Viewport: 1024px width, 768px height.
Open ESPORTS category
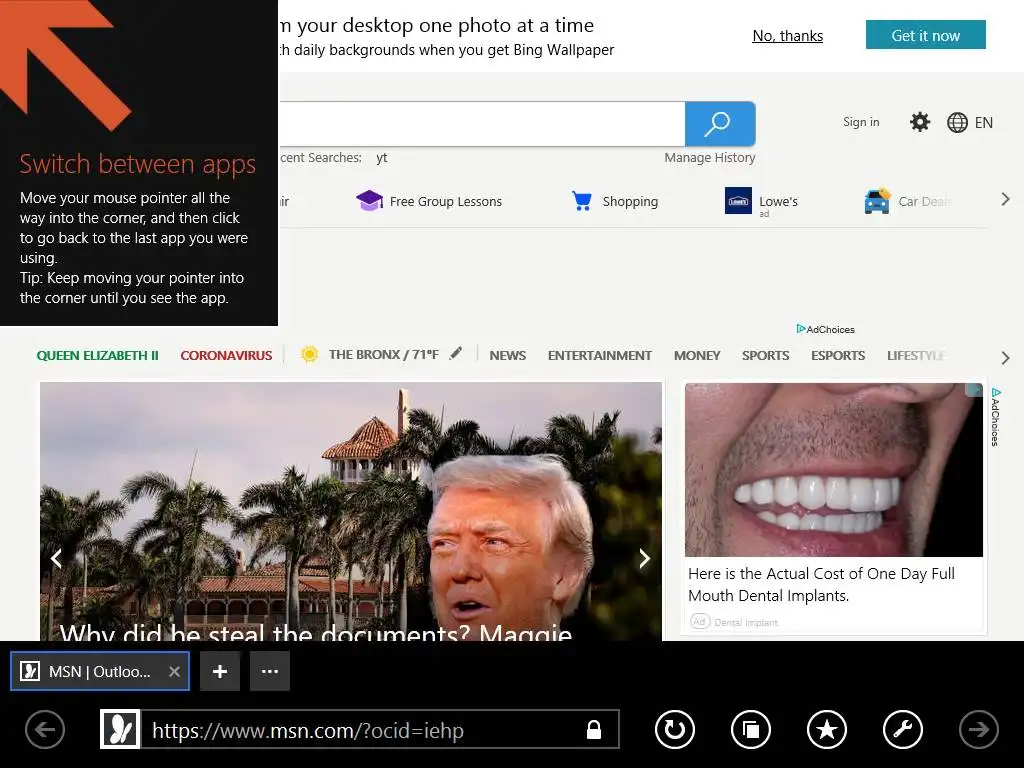pos(838,356)
